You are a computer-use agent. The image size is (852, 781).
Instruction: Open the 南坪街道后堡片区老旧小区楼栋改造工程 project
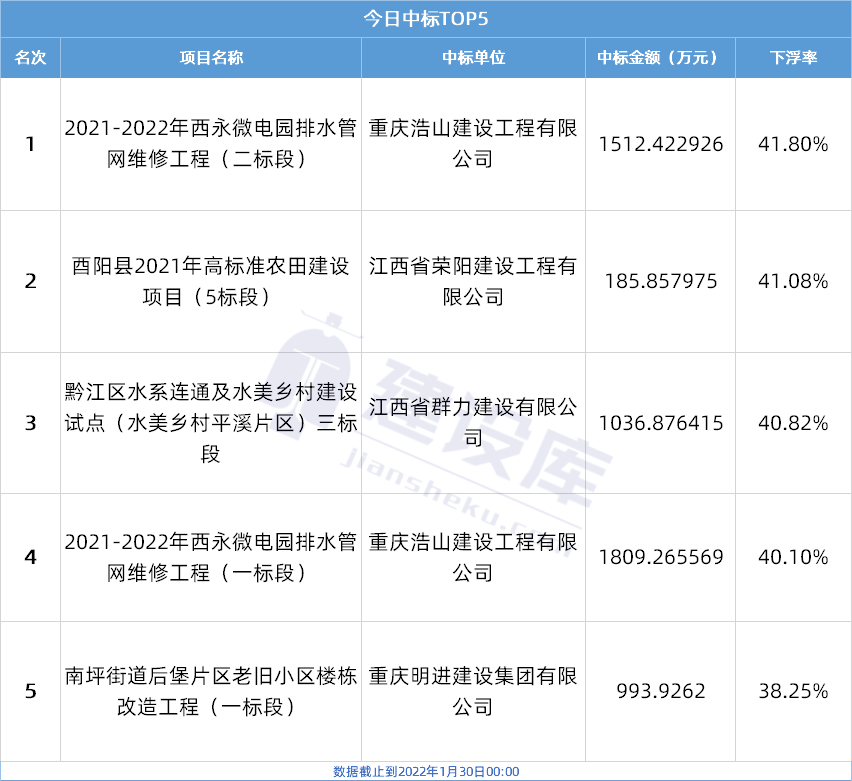pos(211,691)
